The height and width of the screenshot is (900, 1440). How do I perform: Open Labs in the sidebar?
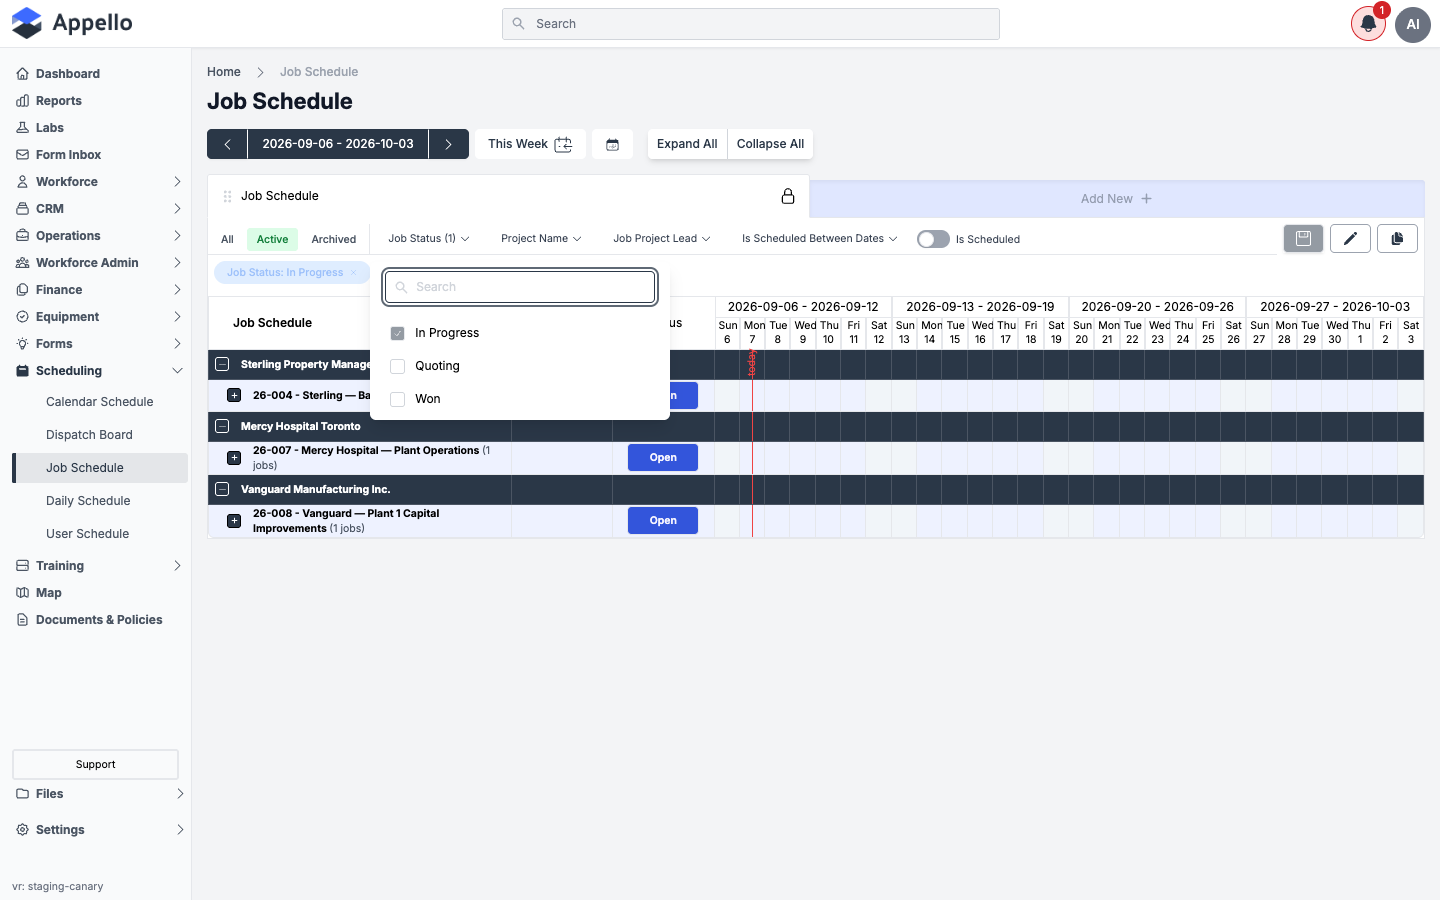(x=50, y=128)
